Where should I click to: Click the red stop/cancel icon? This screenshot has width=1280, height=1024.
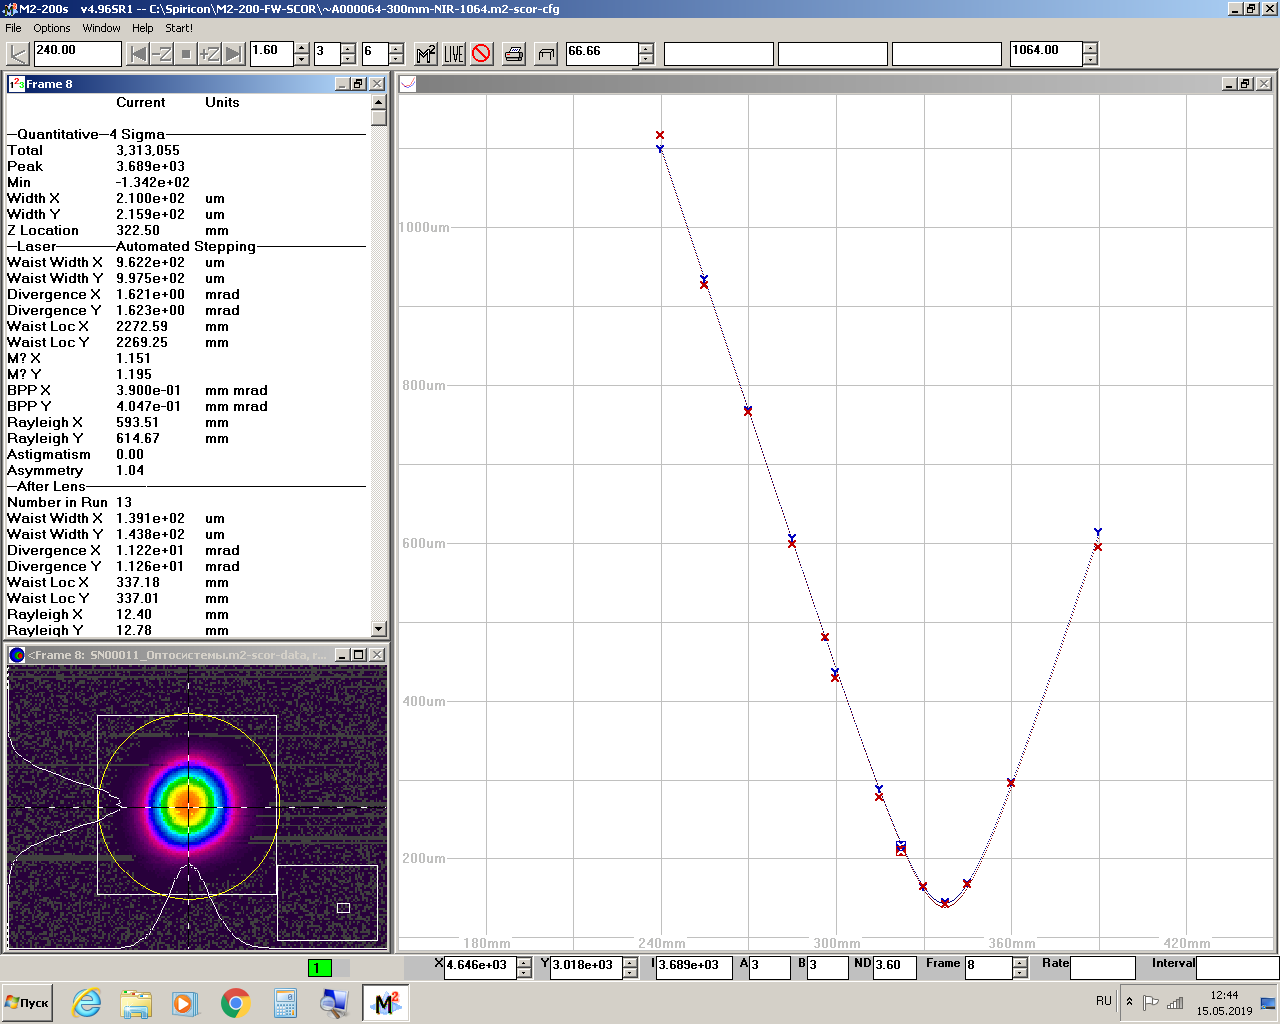[482, 54]
